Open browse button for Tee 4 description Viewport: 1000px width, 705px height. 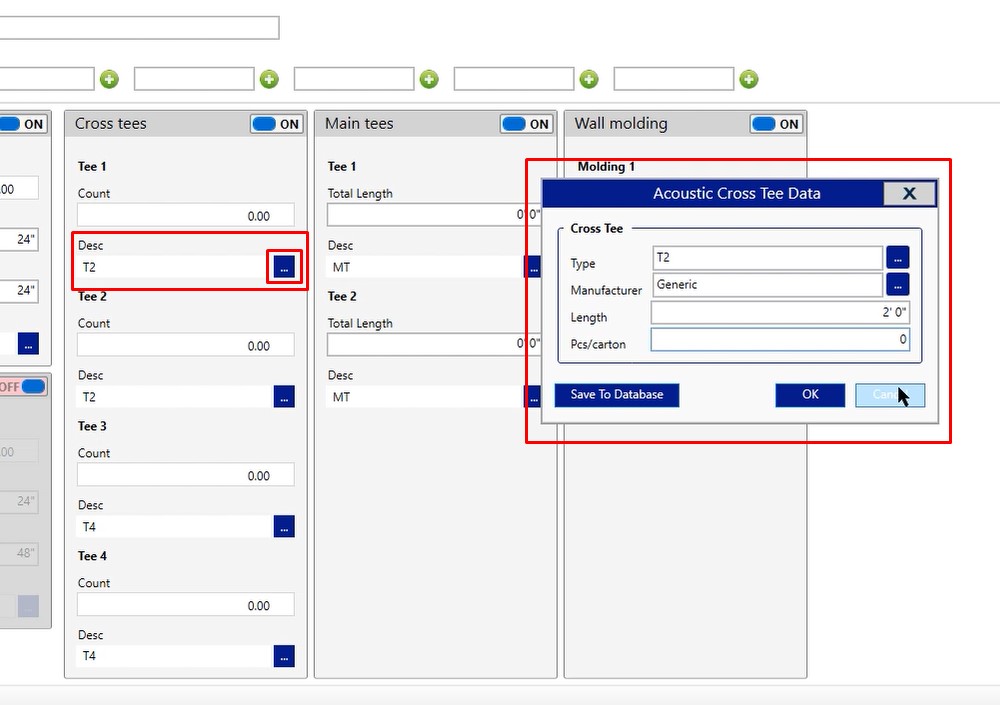coord(284,656)
